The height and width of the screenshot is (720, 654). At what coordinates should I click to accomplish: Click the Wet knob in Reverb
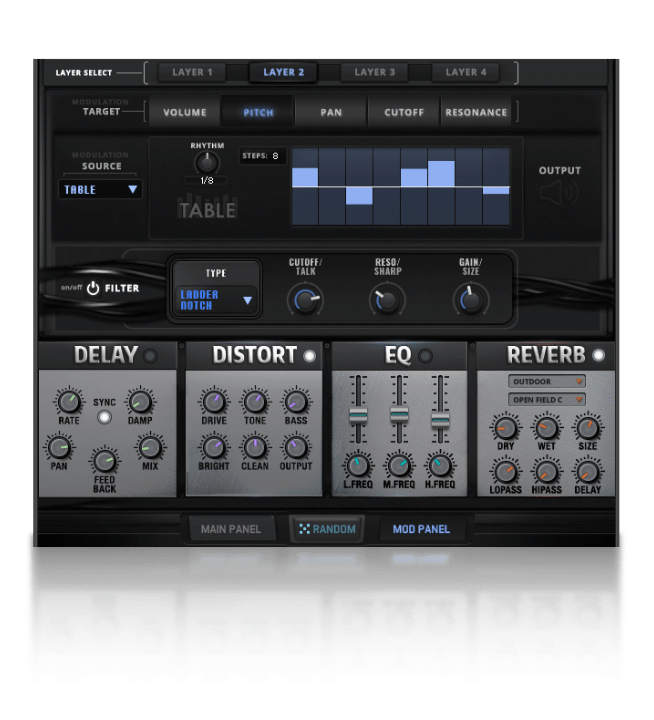coord(547,428)
